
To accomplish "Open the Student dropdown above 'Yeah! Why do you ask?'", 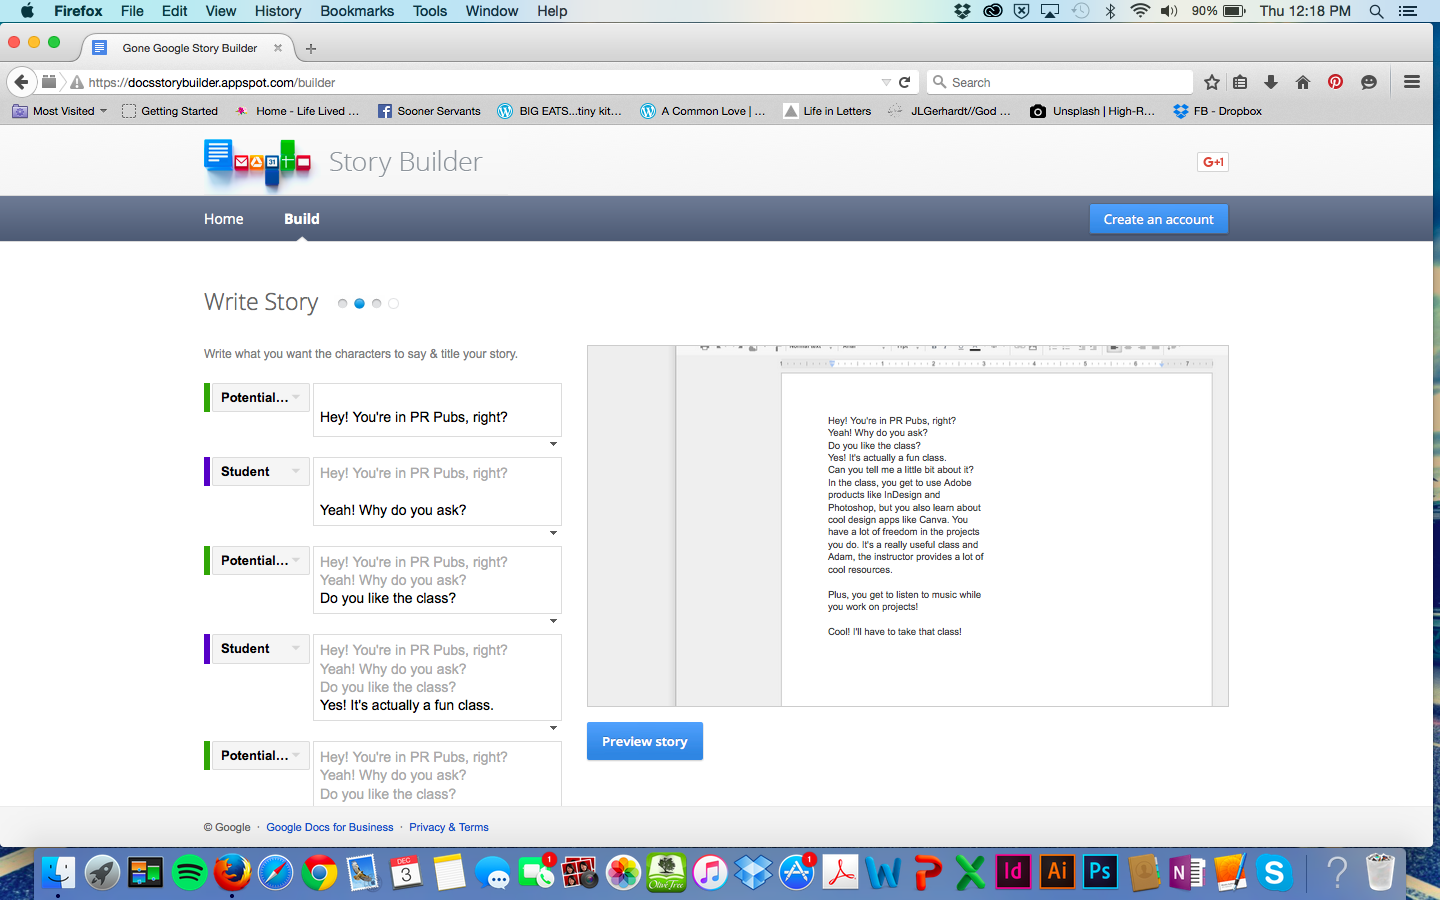I will click(260, 471).
